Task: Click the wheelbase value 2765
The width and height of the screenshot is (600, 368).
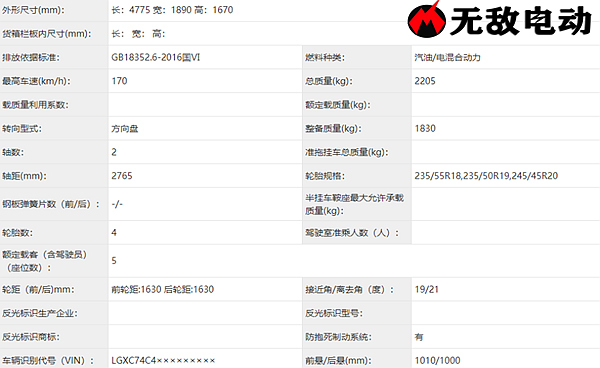Action: coord(122,176)
